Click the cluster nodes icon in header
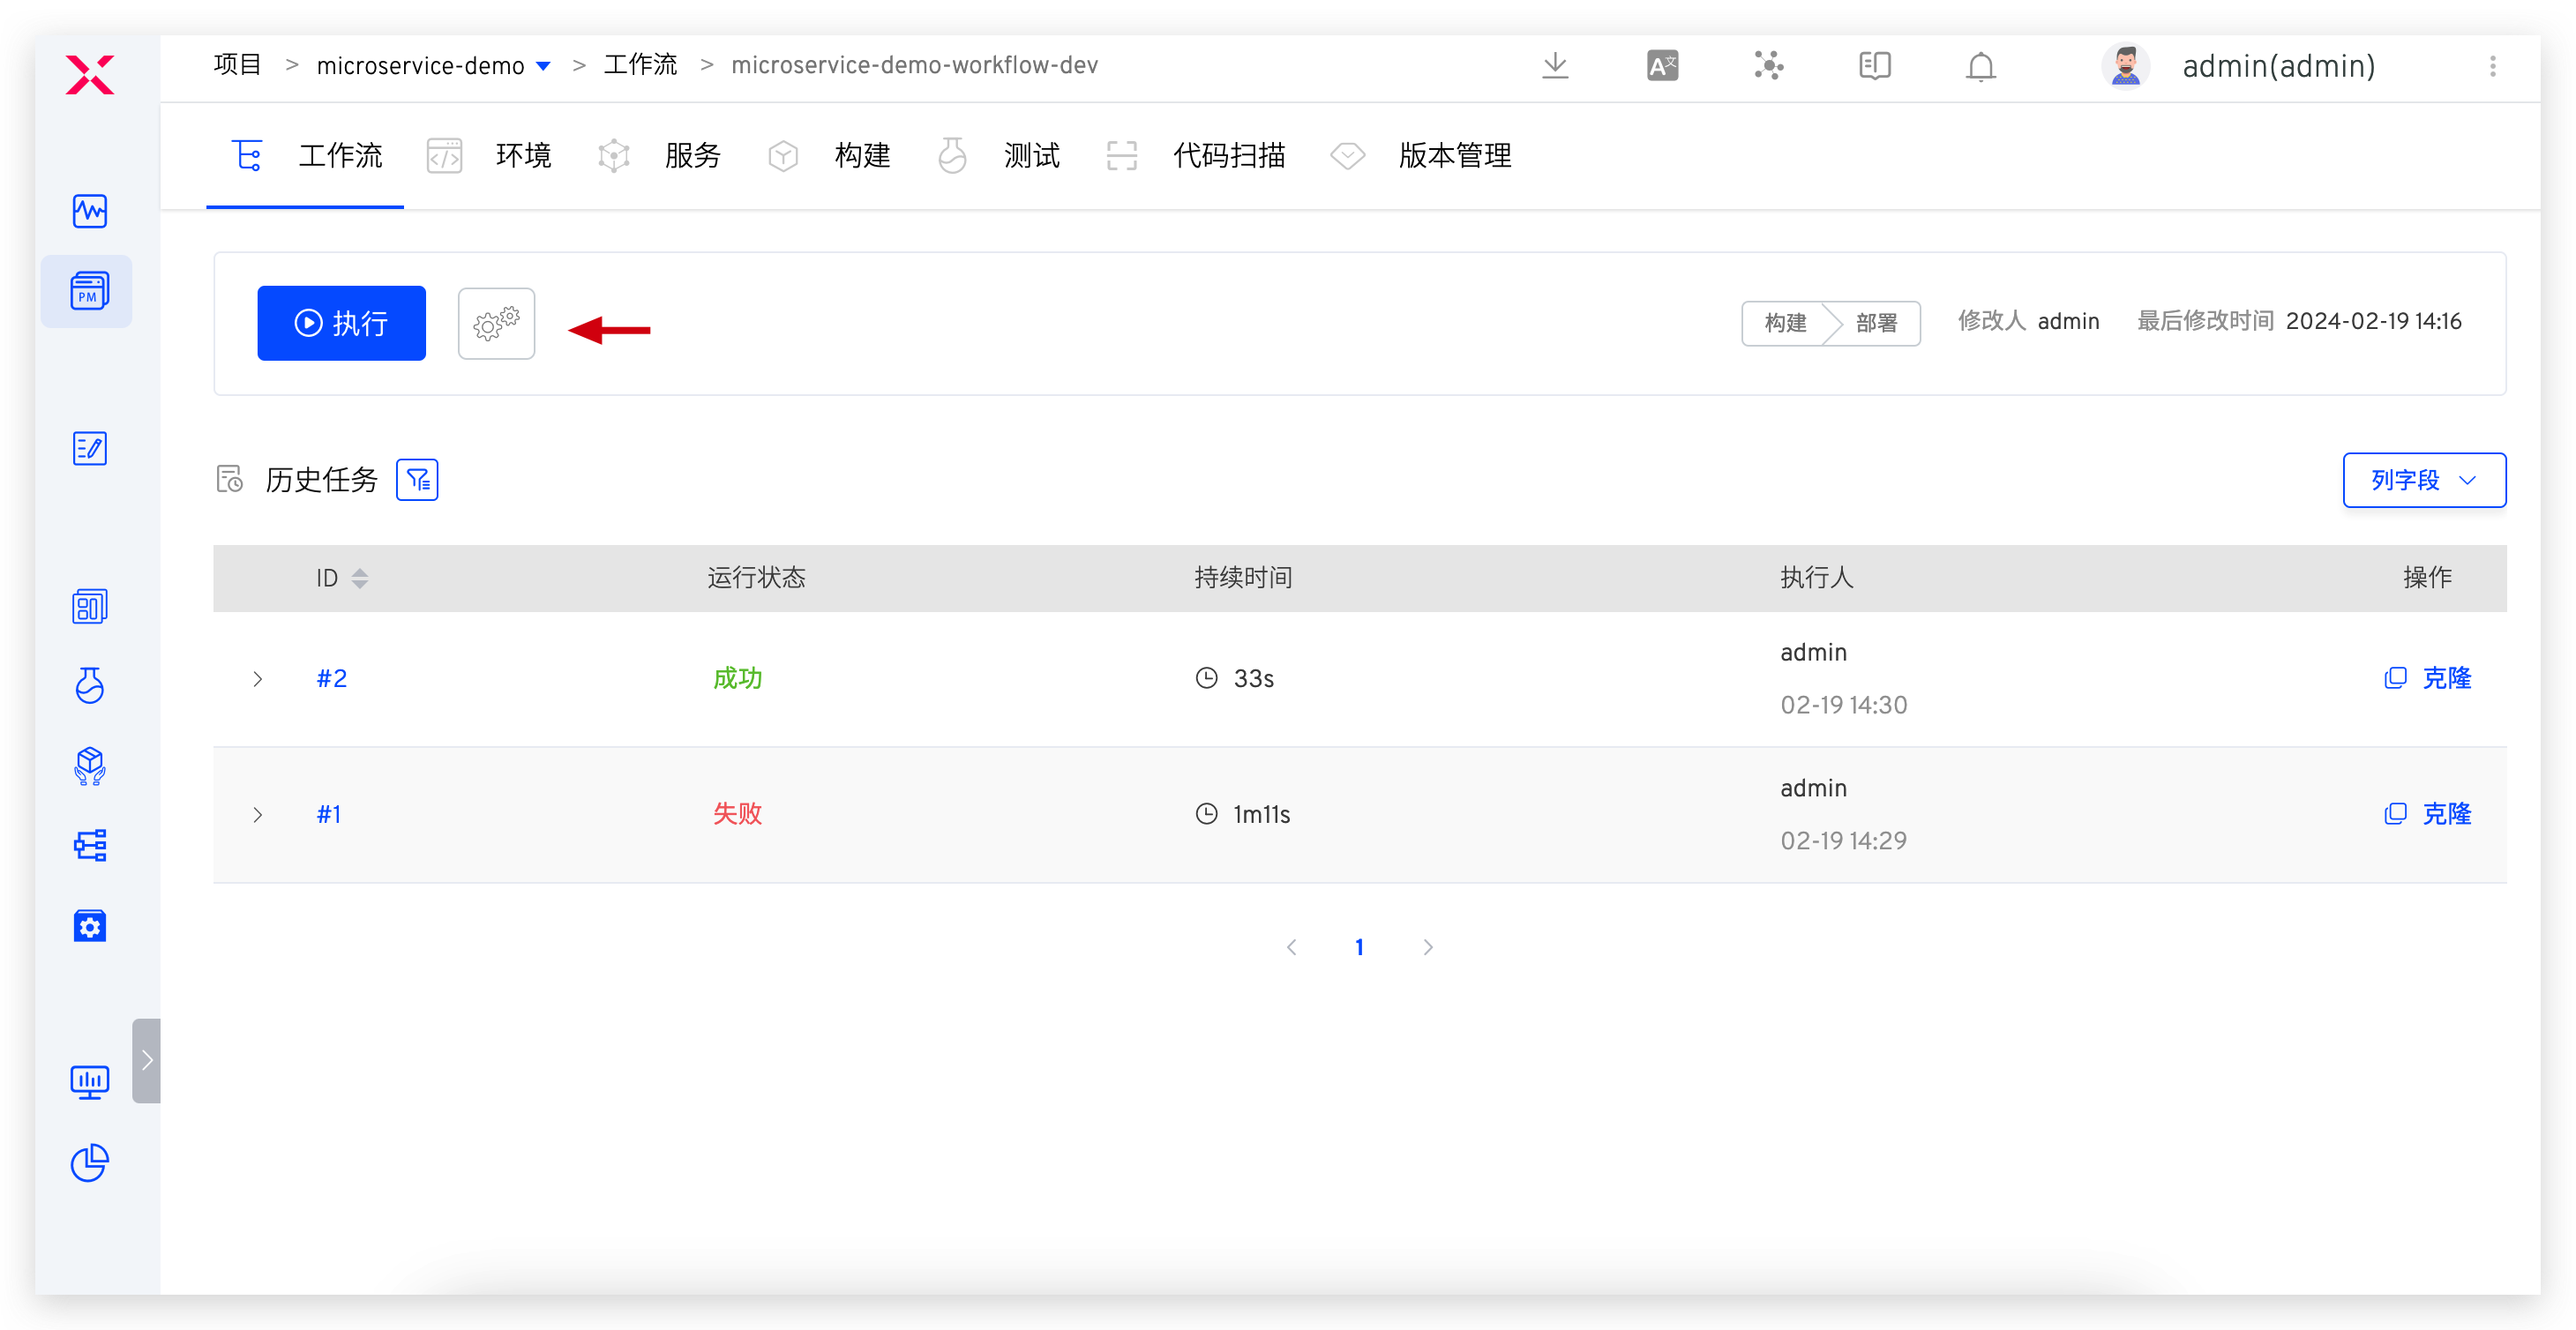This screenshot has height=1330, width=2576. (1768, 66)
